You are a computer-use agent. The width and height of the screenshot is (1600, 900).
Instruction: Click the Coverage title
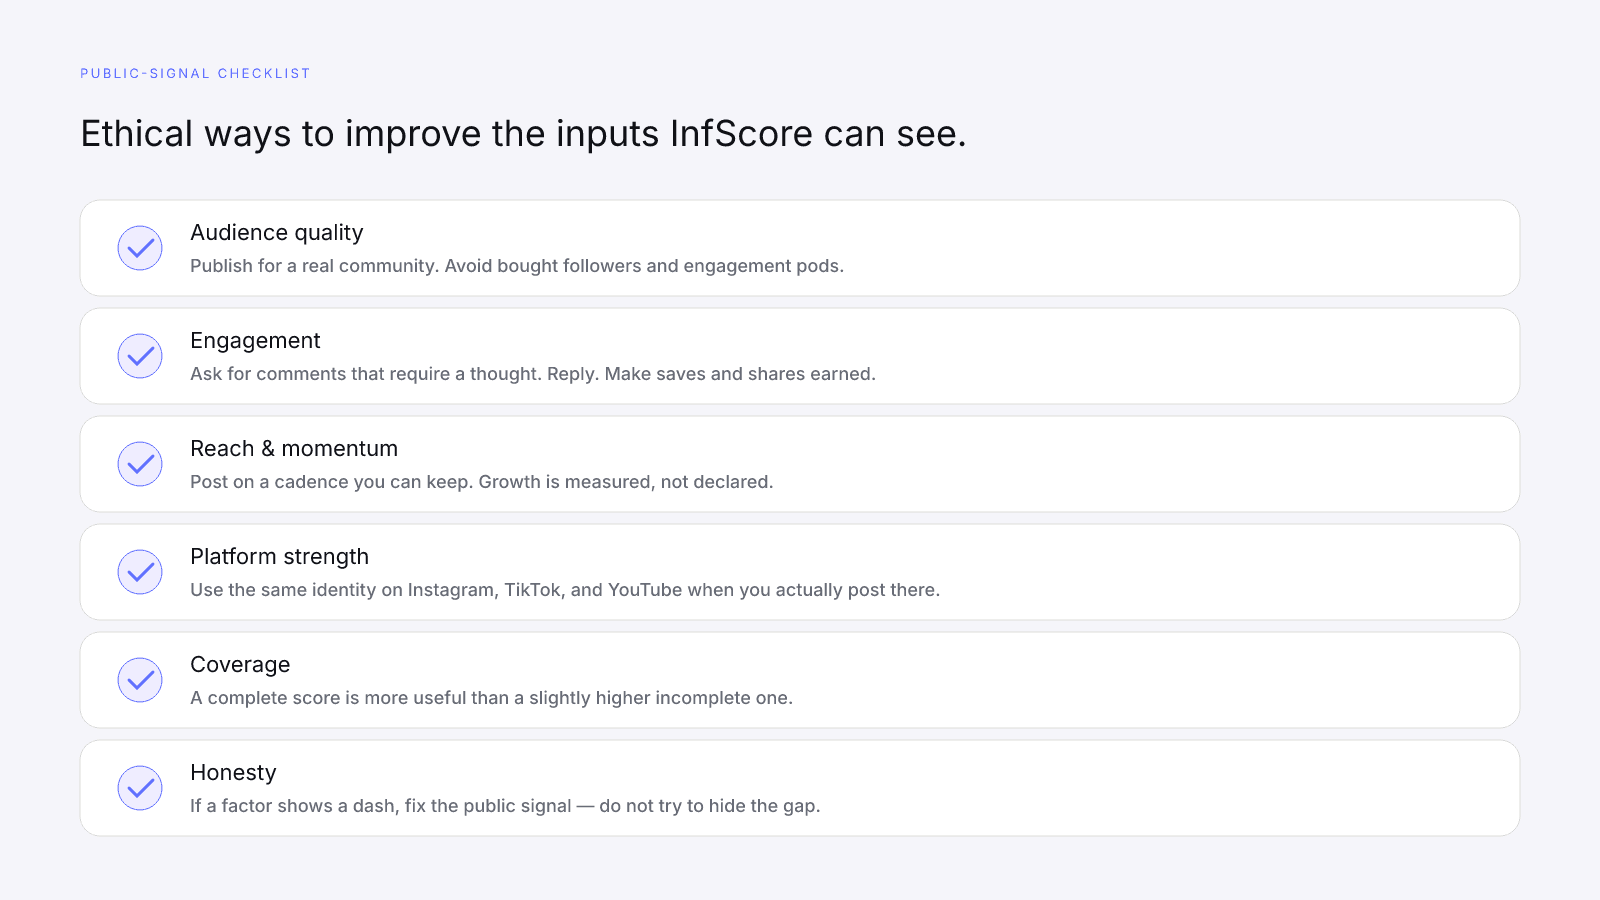click(240, 665)
